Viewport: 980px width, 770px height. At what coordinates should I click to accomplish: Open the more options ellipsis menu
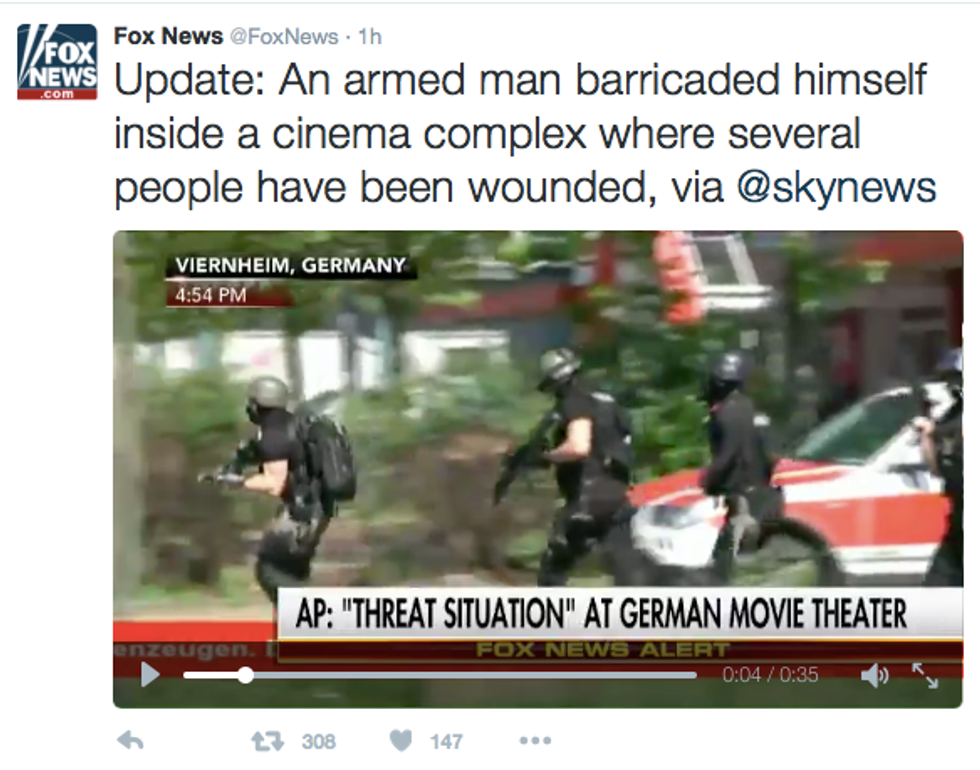(535, 741)
